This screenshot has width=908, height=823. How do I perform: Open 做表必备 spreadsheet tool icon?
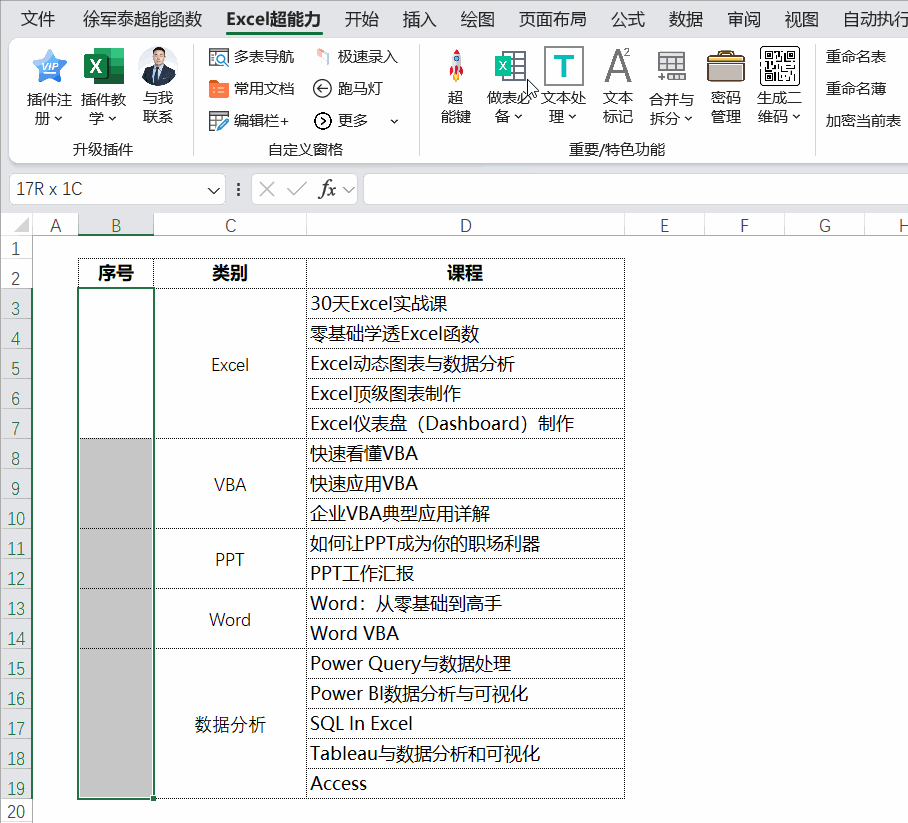coord(510,66)
